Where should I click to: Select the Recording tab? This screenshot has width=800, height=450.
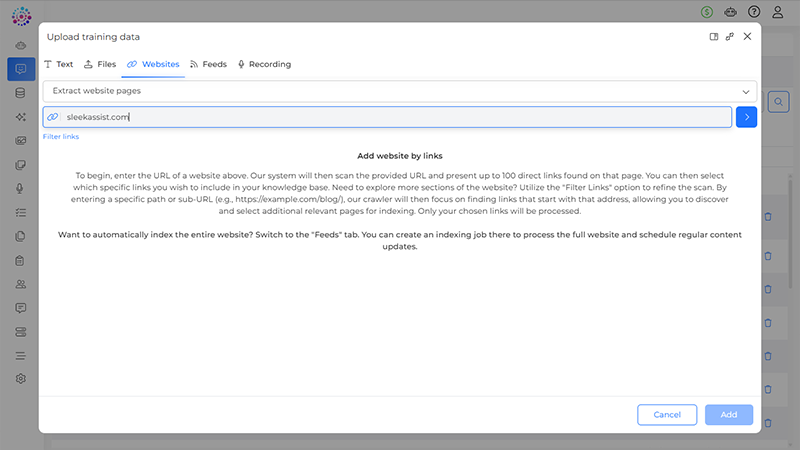[x=264, y=64]
